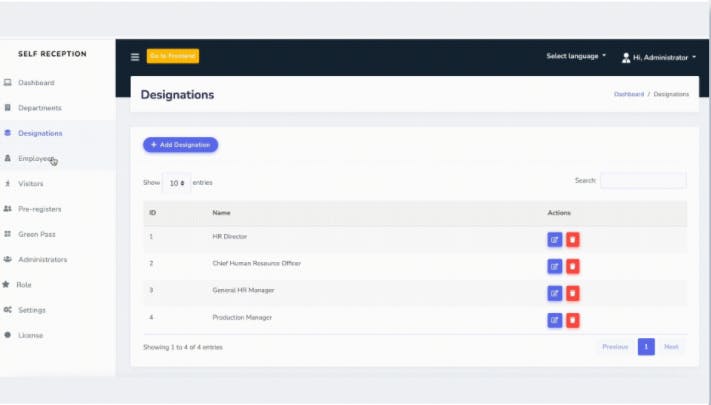Open the Select language dropdown
This screenshot has height=405, width=711.
pyautogui.click(x=576, y=56)
